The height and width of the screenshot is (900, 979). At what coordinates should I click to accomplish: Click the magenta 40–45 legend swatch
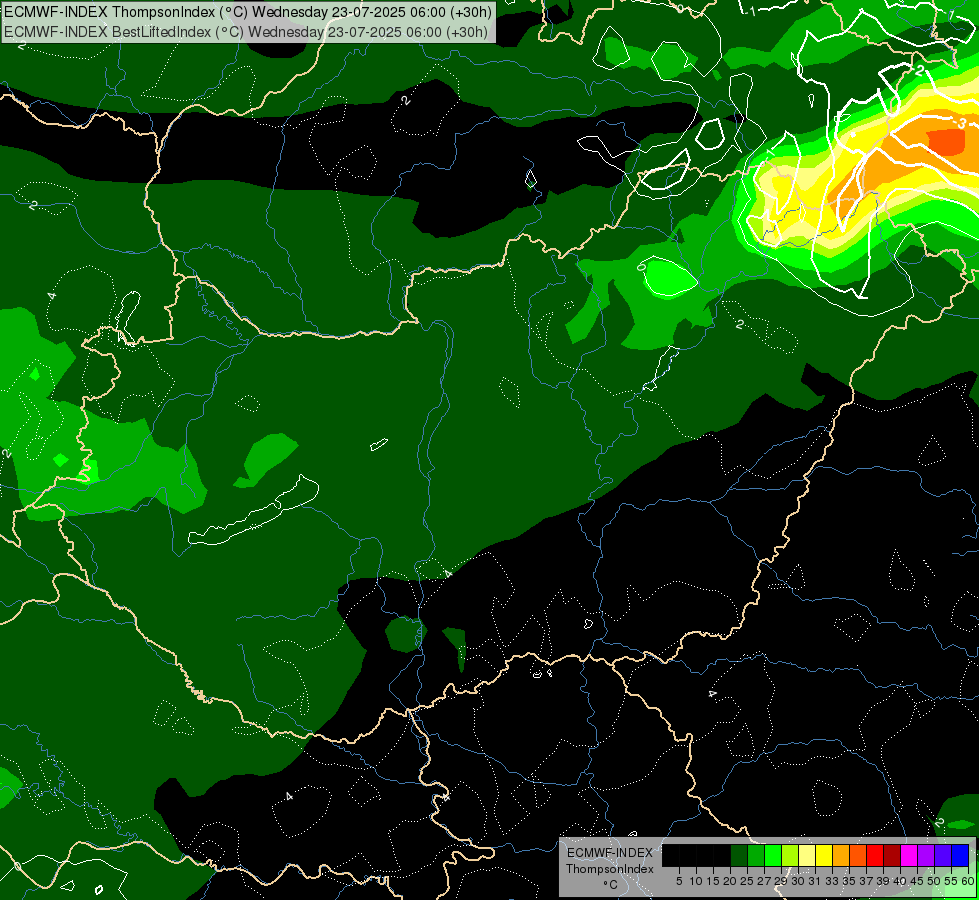click(x=909, y=855)
